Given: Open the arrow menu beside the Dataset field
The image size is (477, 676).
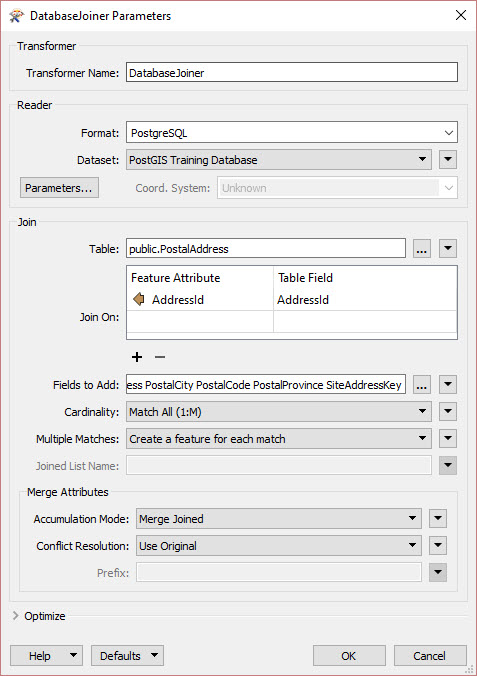Looking at the screenshot, I should point(448,160).
